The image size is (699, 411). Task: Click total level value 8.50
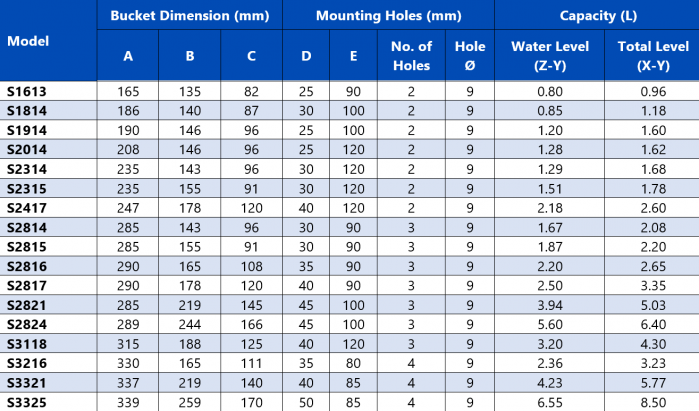[x=653, y=403]
